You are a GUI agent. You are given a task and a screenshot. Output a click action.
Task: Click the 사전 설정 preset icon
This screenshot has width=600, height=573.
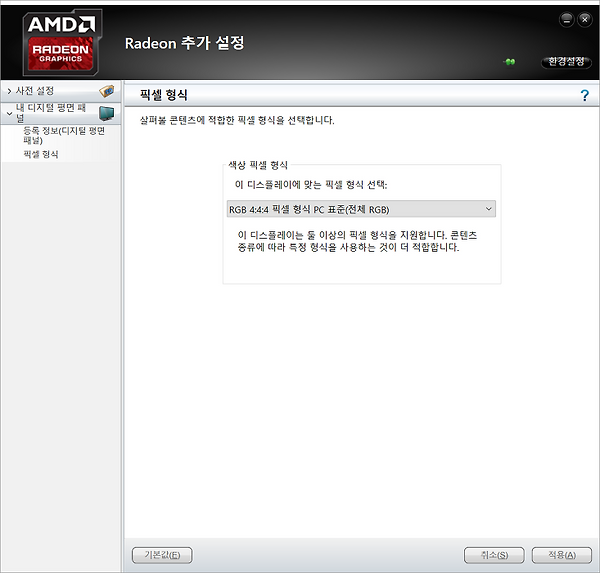pyautogui.click(x=106, y=91)
